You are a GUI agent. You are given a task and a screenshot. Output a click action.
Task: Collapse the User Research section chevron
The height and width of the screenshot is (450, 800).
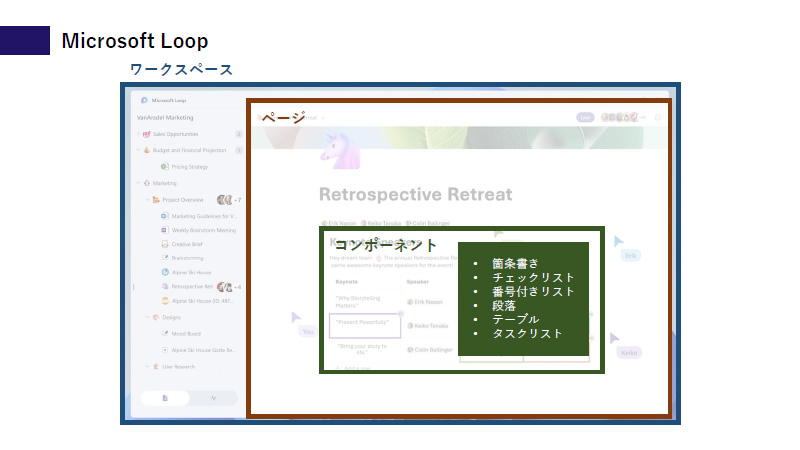tap(147, 366)
